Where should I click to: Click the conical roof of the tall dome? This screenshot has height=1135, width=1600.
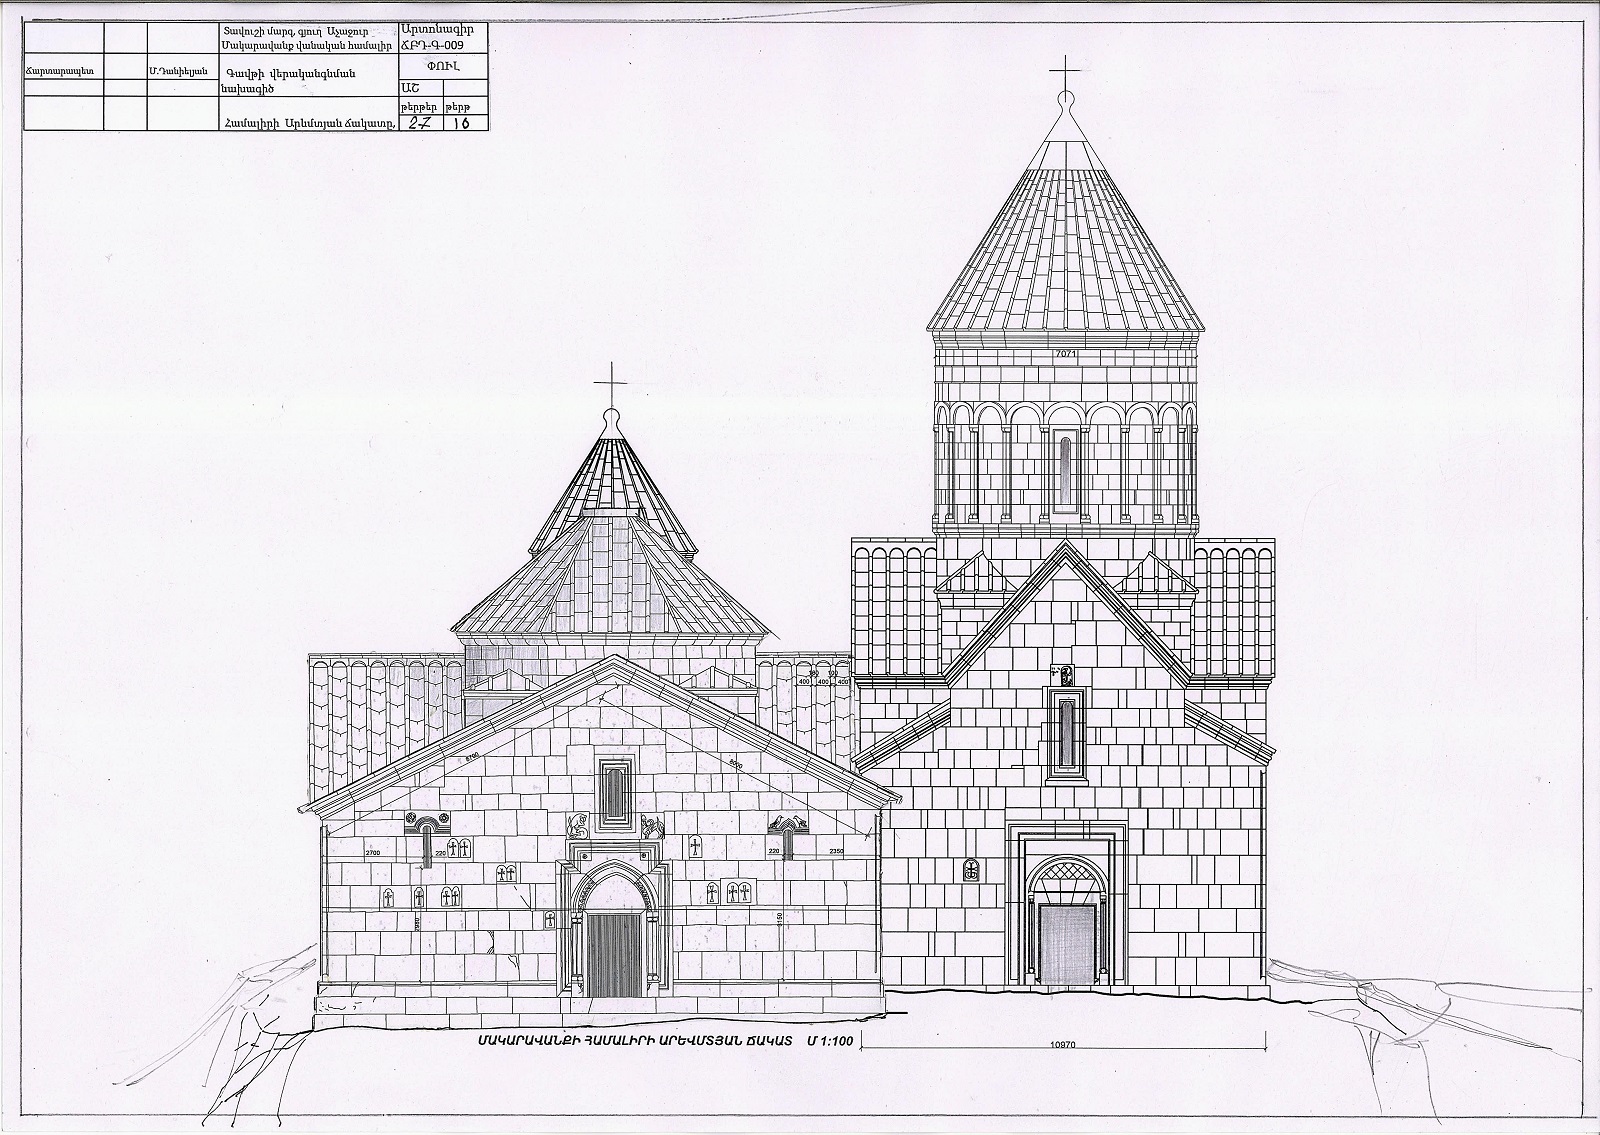click(x=1064, y=250)
